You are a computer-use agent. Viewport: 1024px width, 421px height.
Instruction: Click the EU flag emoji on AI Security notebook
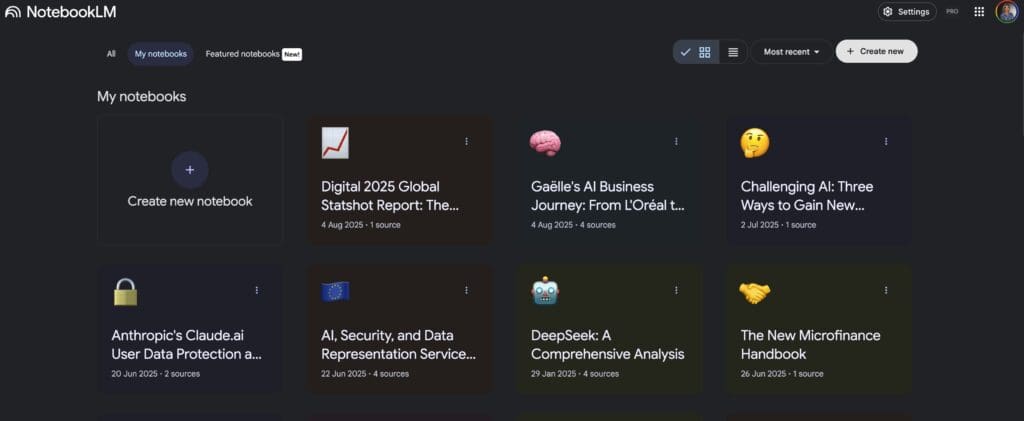pos(335,292)
